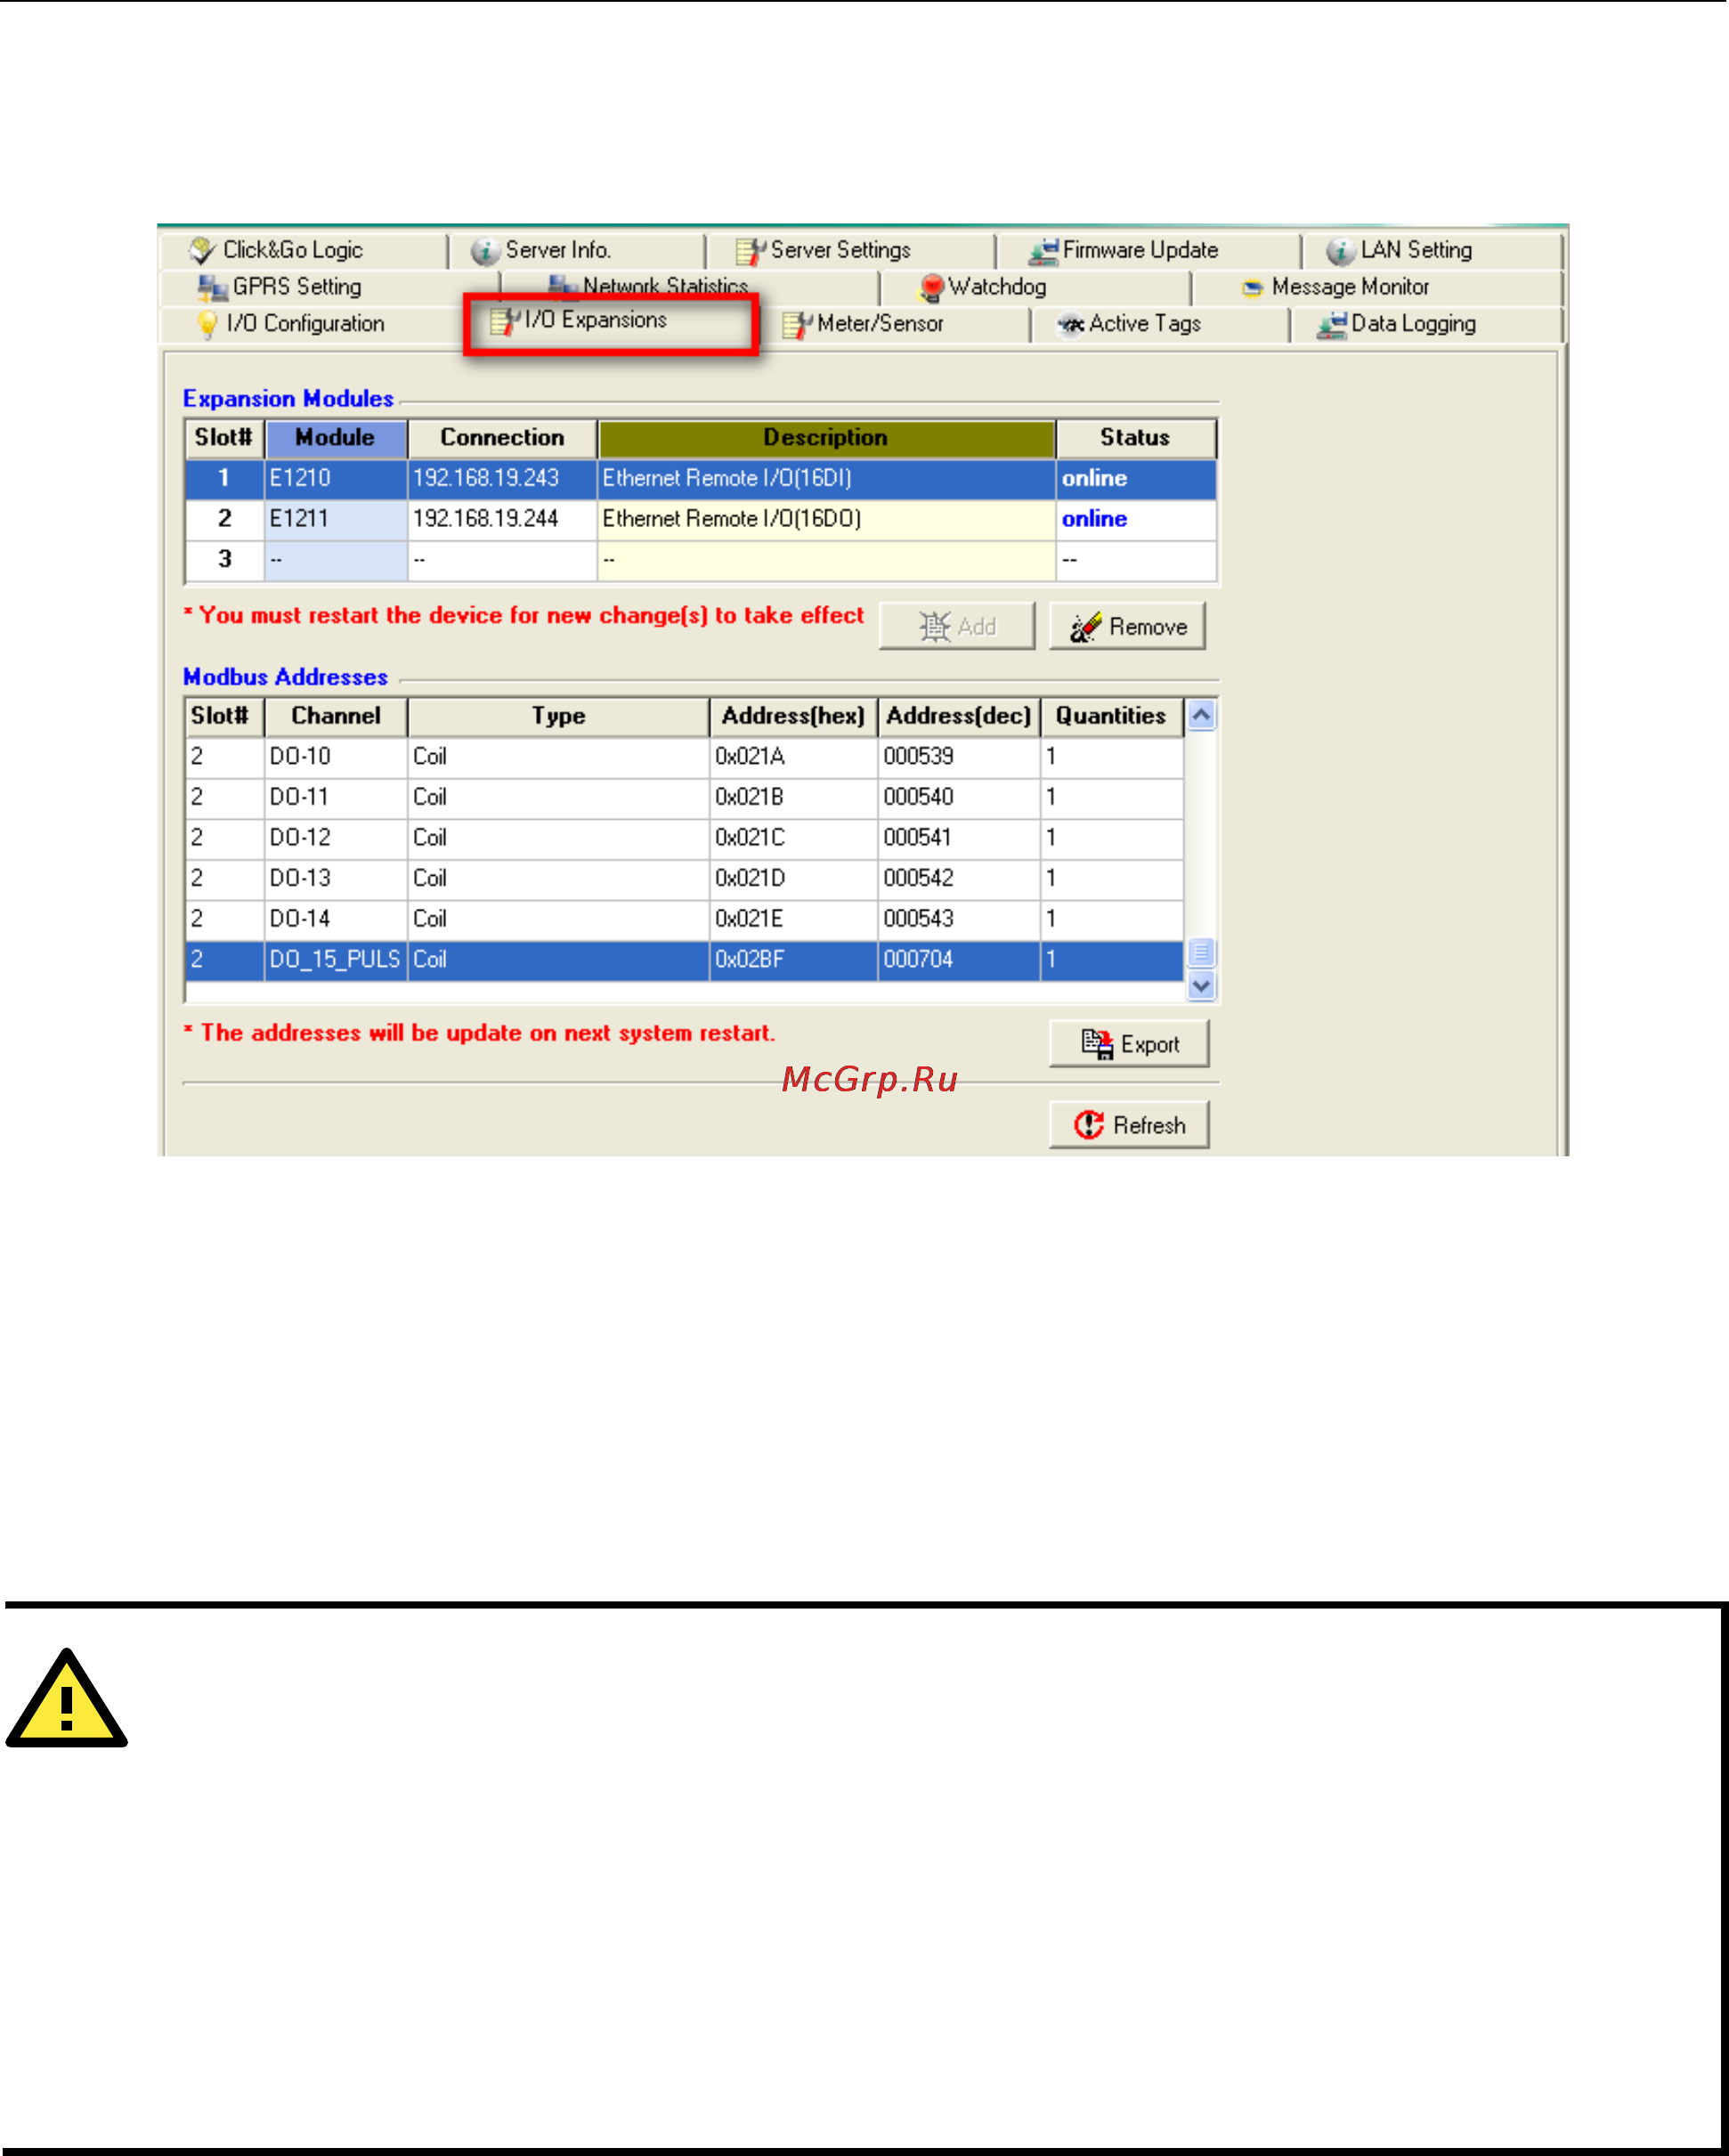Click Modbus table scroll up arrow
Screen dimensions: 1729x2156
1201,715
